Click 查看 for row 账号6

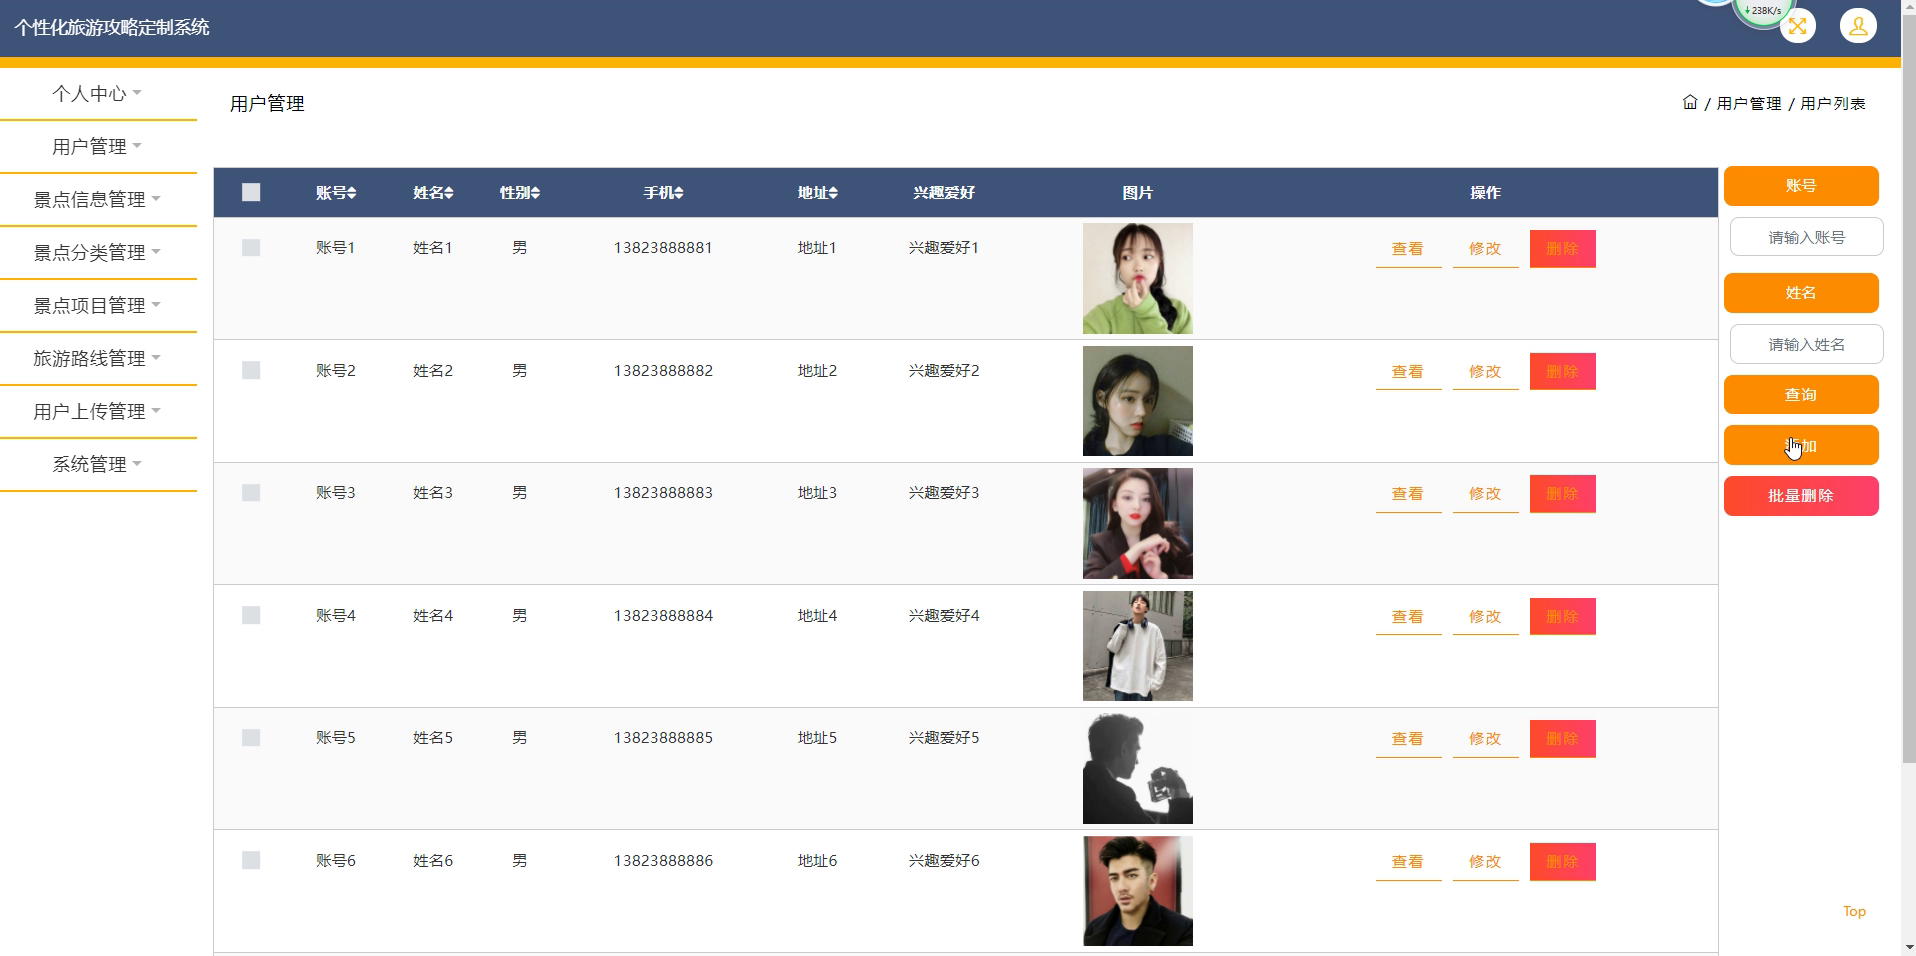(1408, 862)
